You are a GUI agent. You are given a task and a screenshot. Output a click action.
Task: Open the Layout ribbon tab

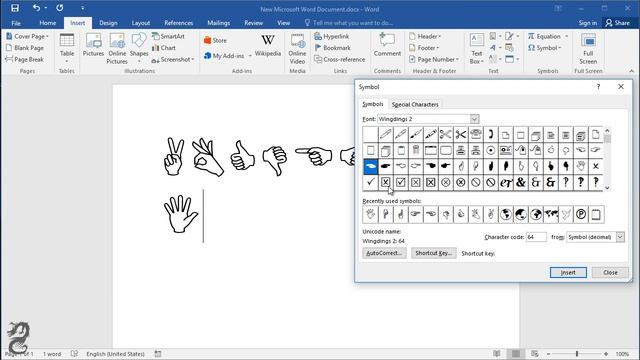coord(141,23)
